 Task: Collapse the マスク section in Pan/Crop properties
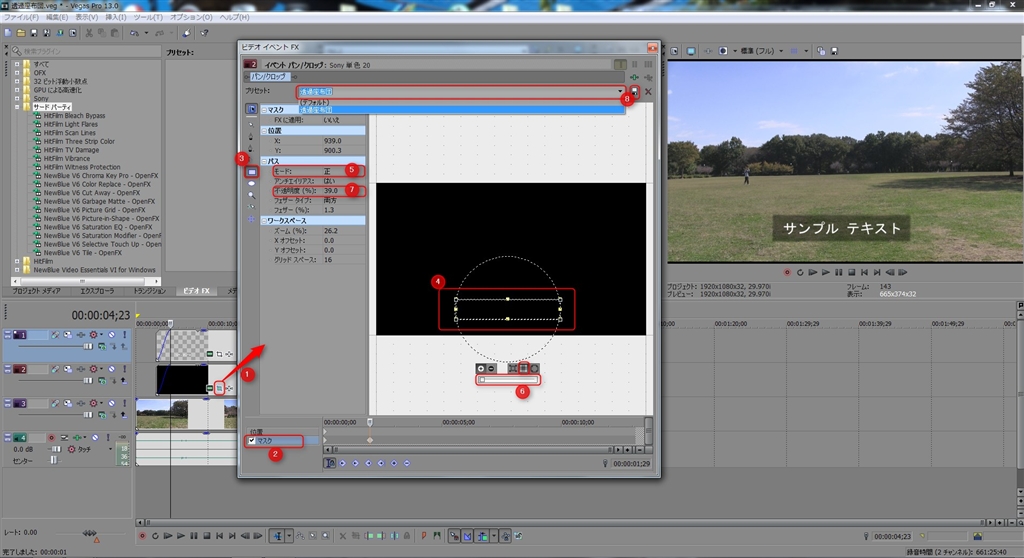[264, 110]
